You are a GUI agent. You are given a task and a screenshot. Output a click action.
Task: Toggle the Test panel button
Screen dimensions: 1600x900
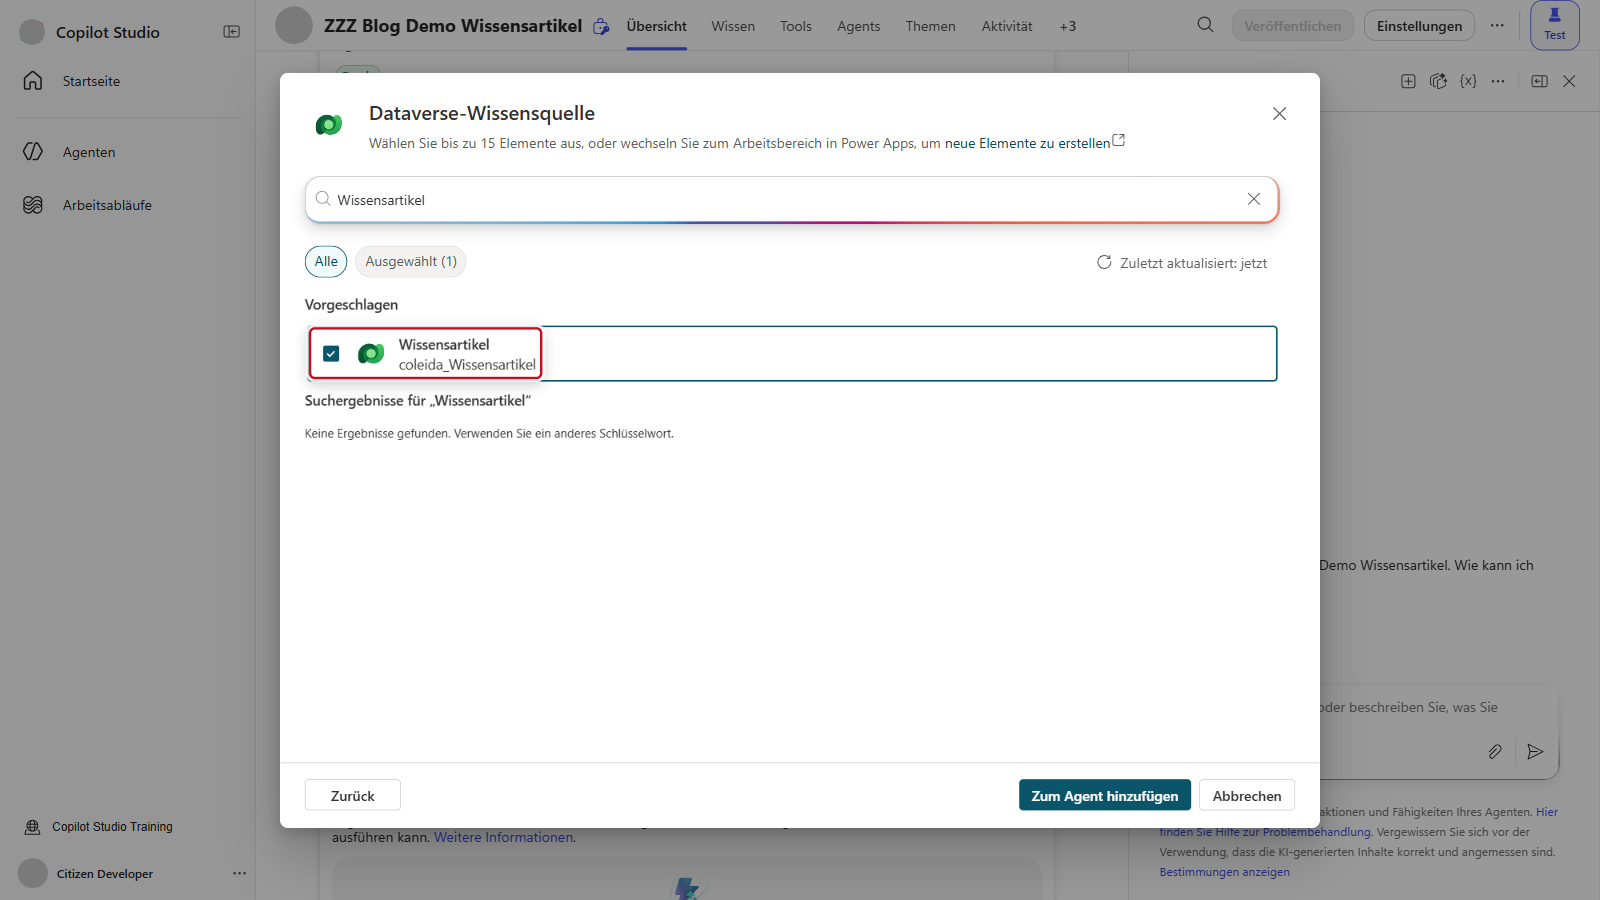1554,25
